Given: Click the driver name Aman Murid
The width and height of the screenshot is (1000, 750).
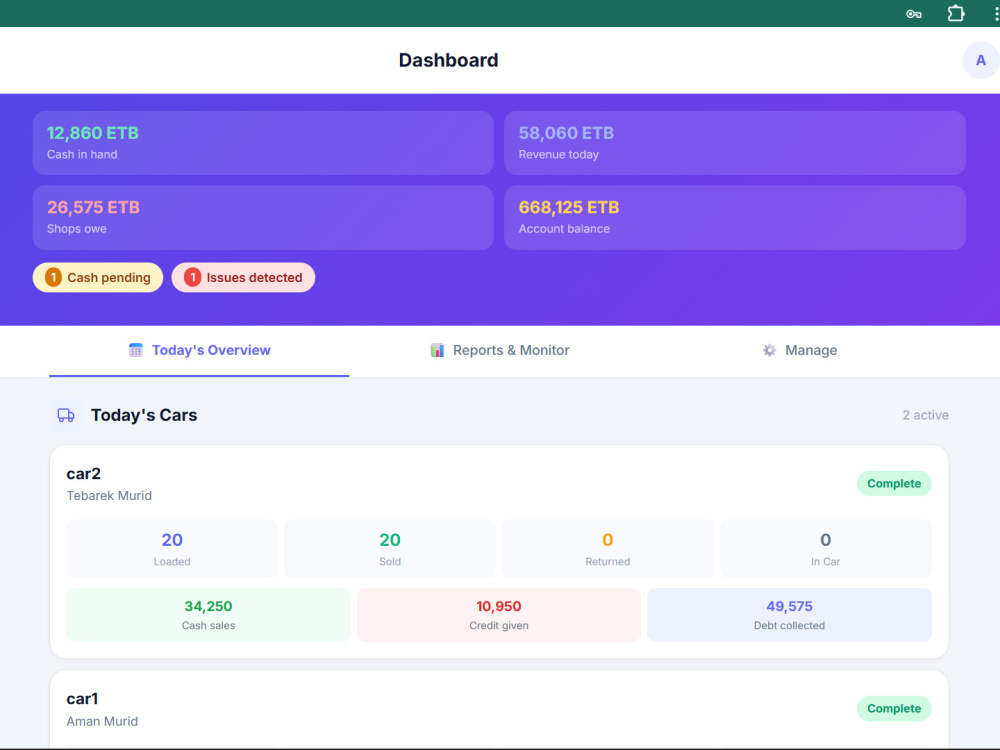Looking at the screenshot, I should coord(102,721).
